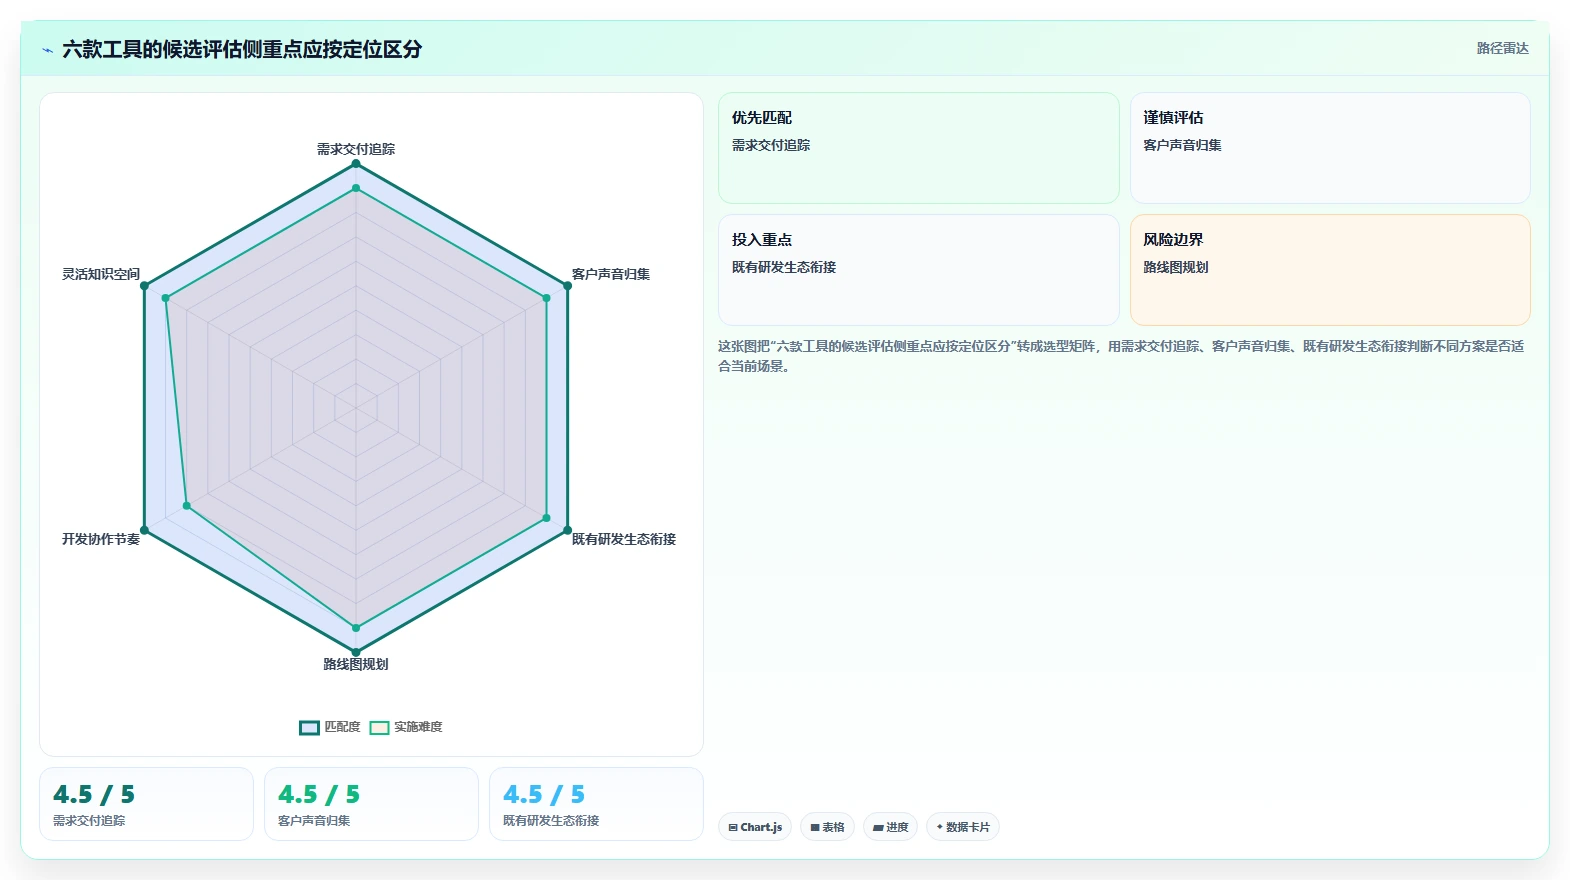Image resolution: width=1570 pixels, height=880 pixels.
Task: Click 需求交付追踪 text in 优先匹配 card
Action: tap(771, 145)
